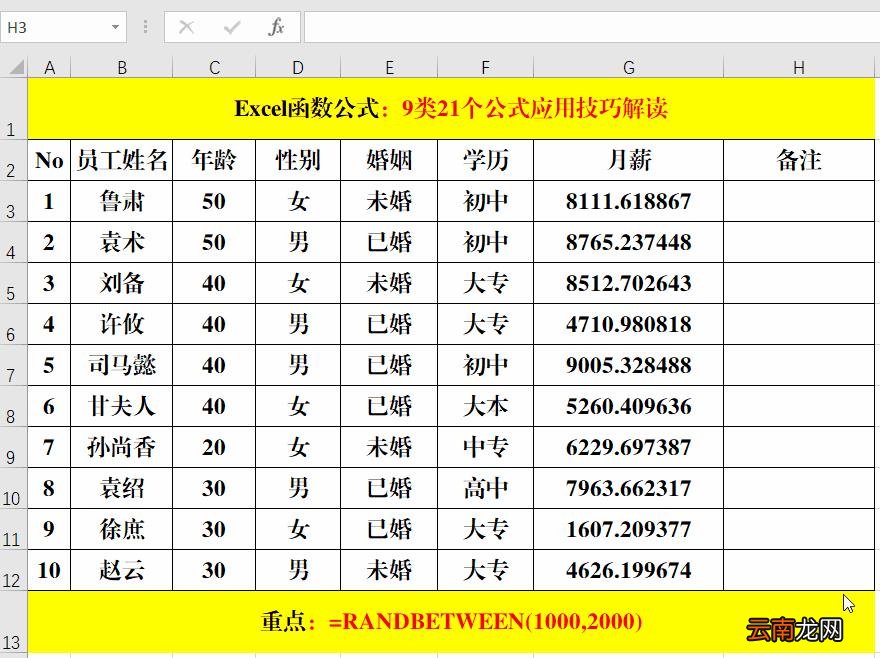Select column F header
The height and width of the screenshot is (658, 880).
point(485,68)
